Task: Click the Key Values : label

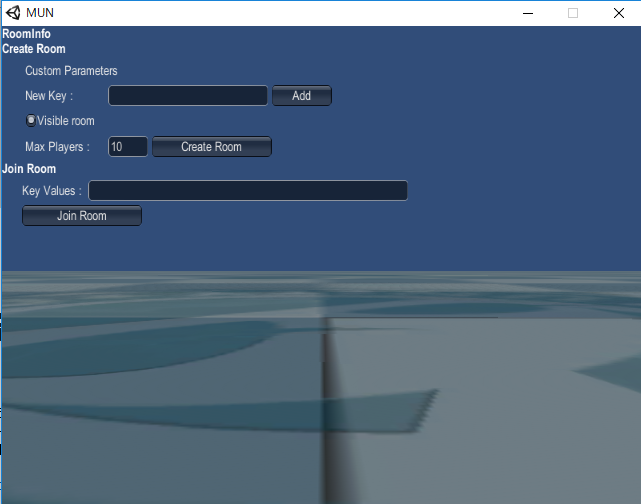Action: coord(52,190)
